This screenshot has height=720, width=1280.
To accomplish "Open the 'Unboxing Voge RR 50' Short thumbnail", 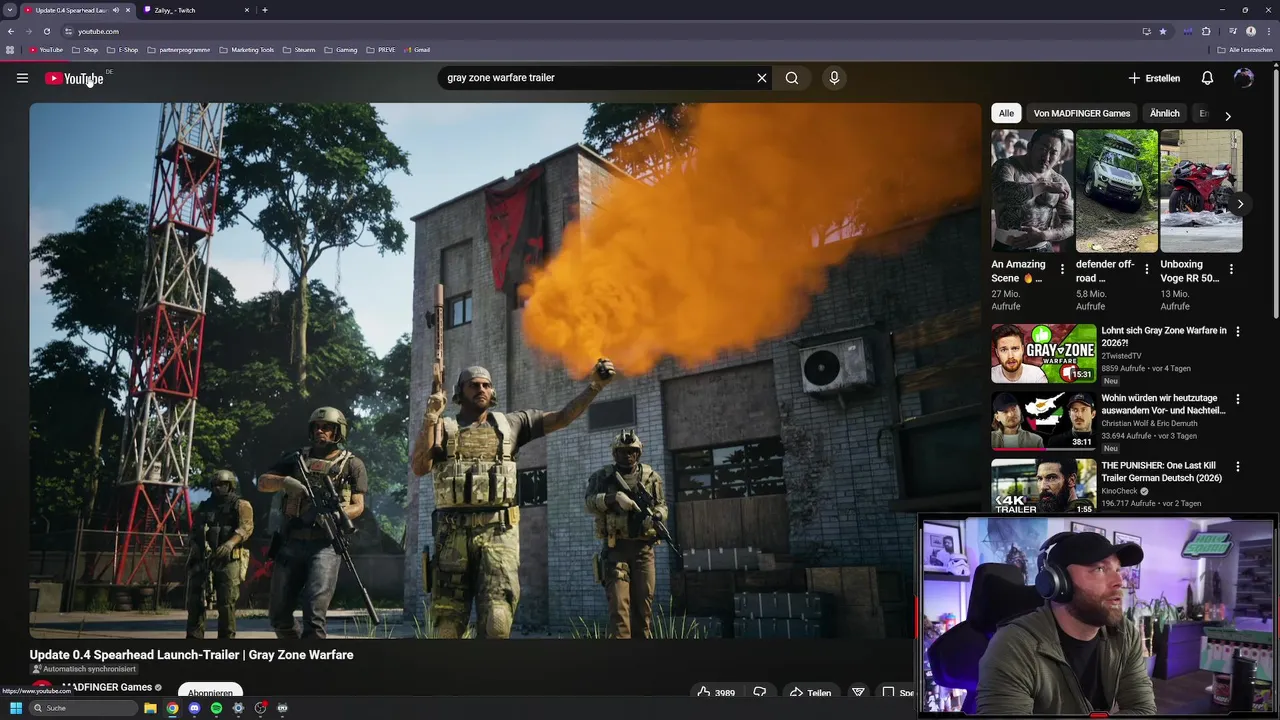I will [1201, 190].
